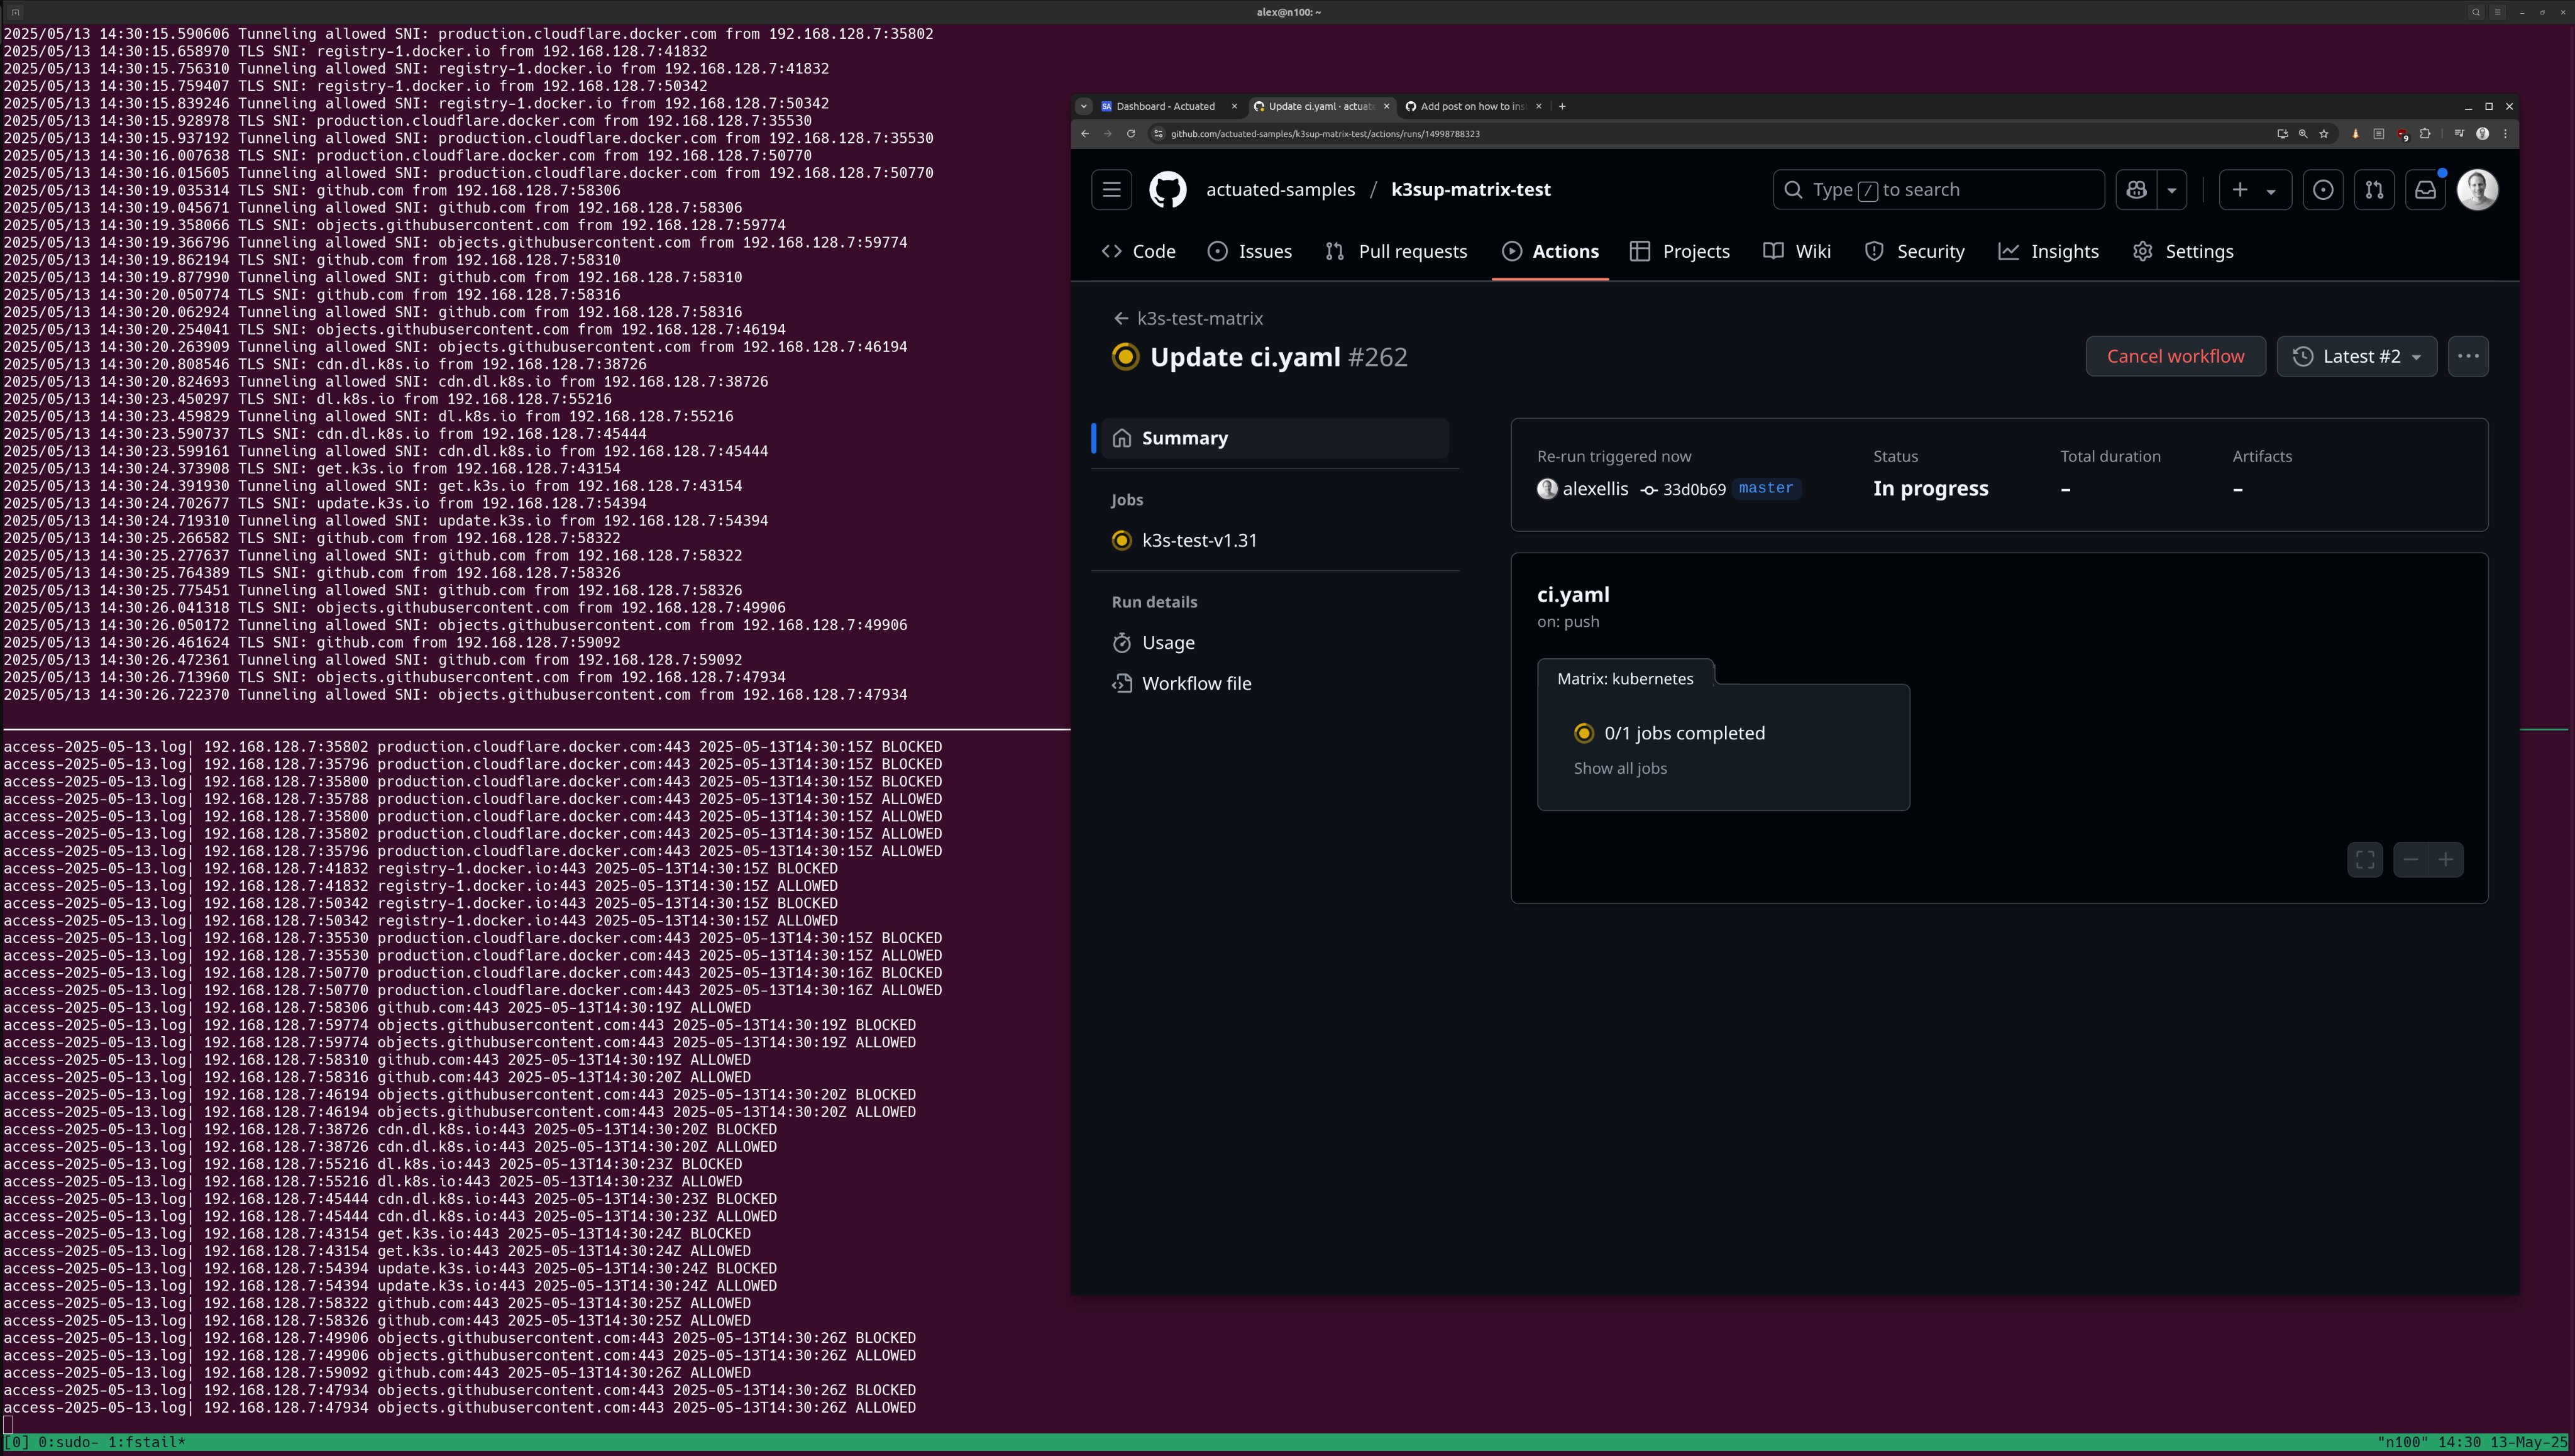2575x1456 pixels.
Task: Close the Update ci.yaml browser tab
Action: 1386,106
